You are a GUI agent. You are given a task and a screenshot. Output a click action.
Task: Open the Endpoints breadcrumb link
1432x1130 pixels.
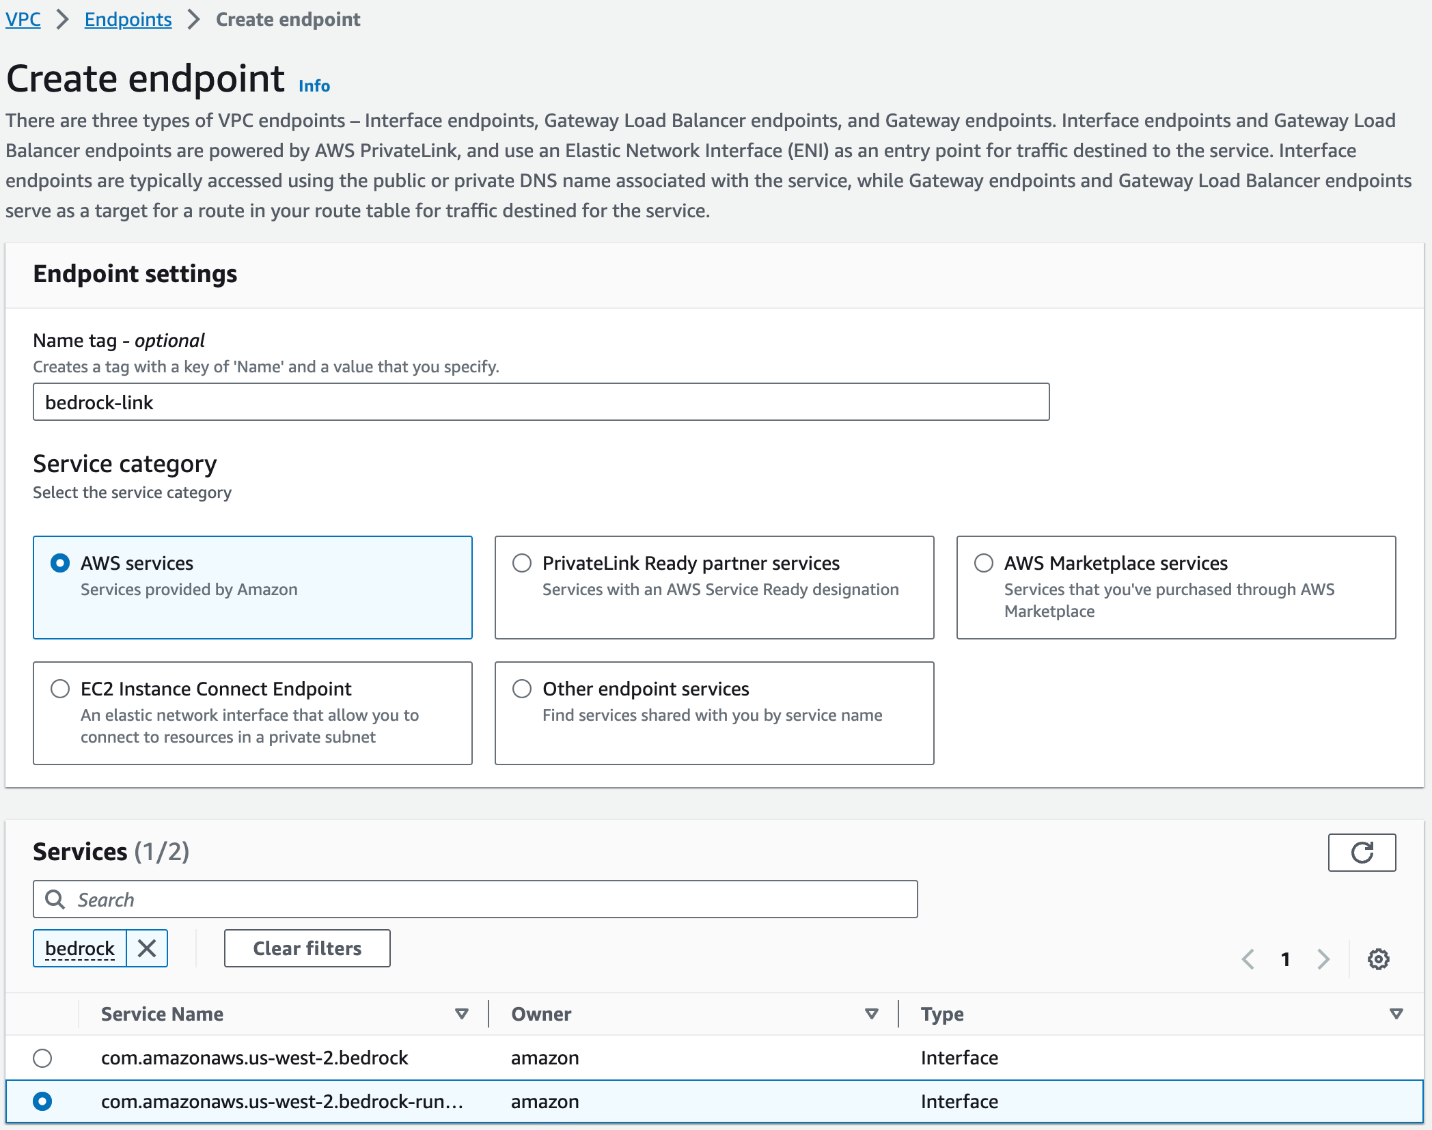point(127,18)
